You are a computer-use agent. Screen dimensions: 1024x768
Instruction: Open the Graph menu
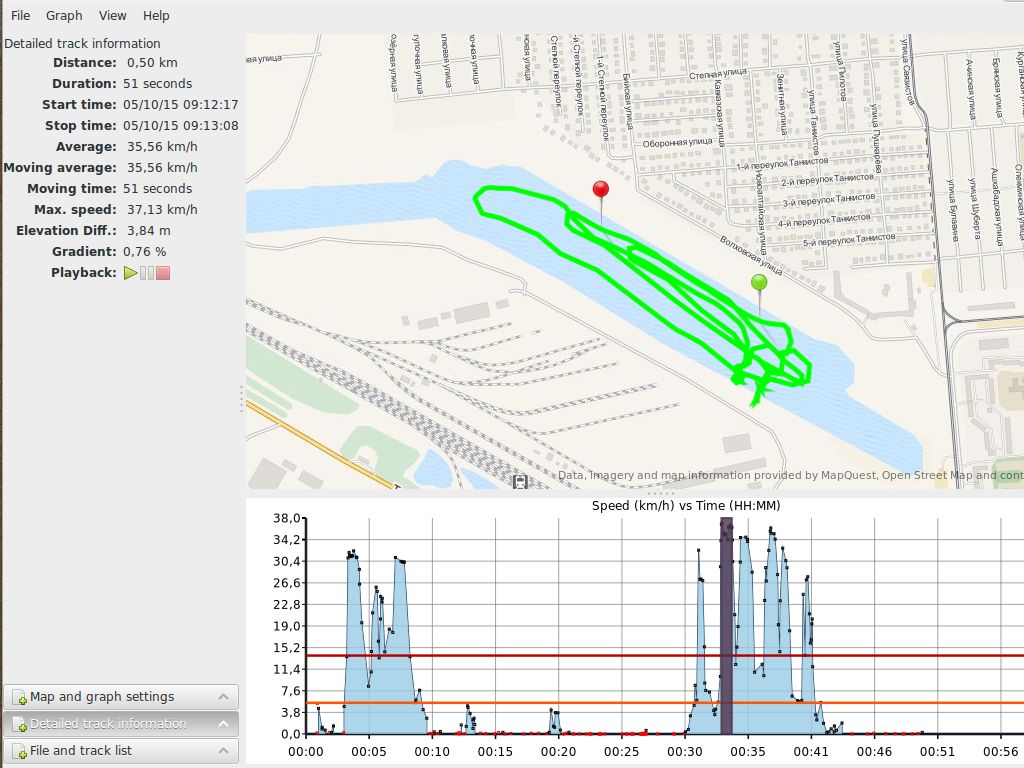point(64,16)
